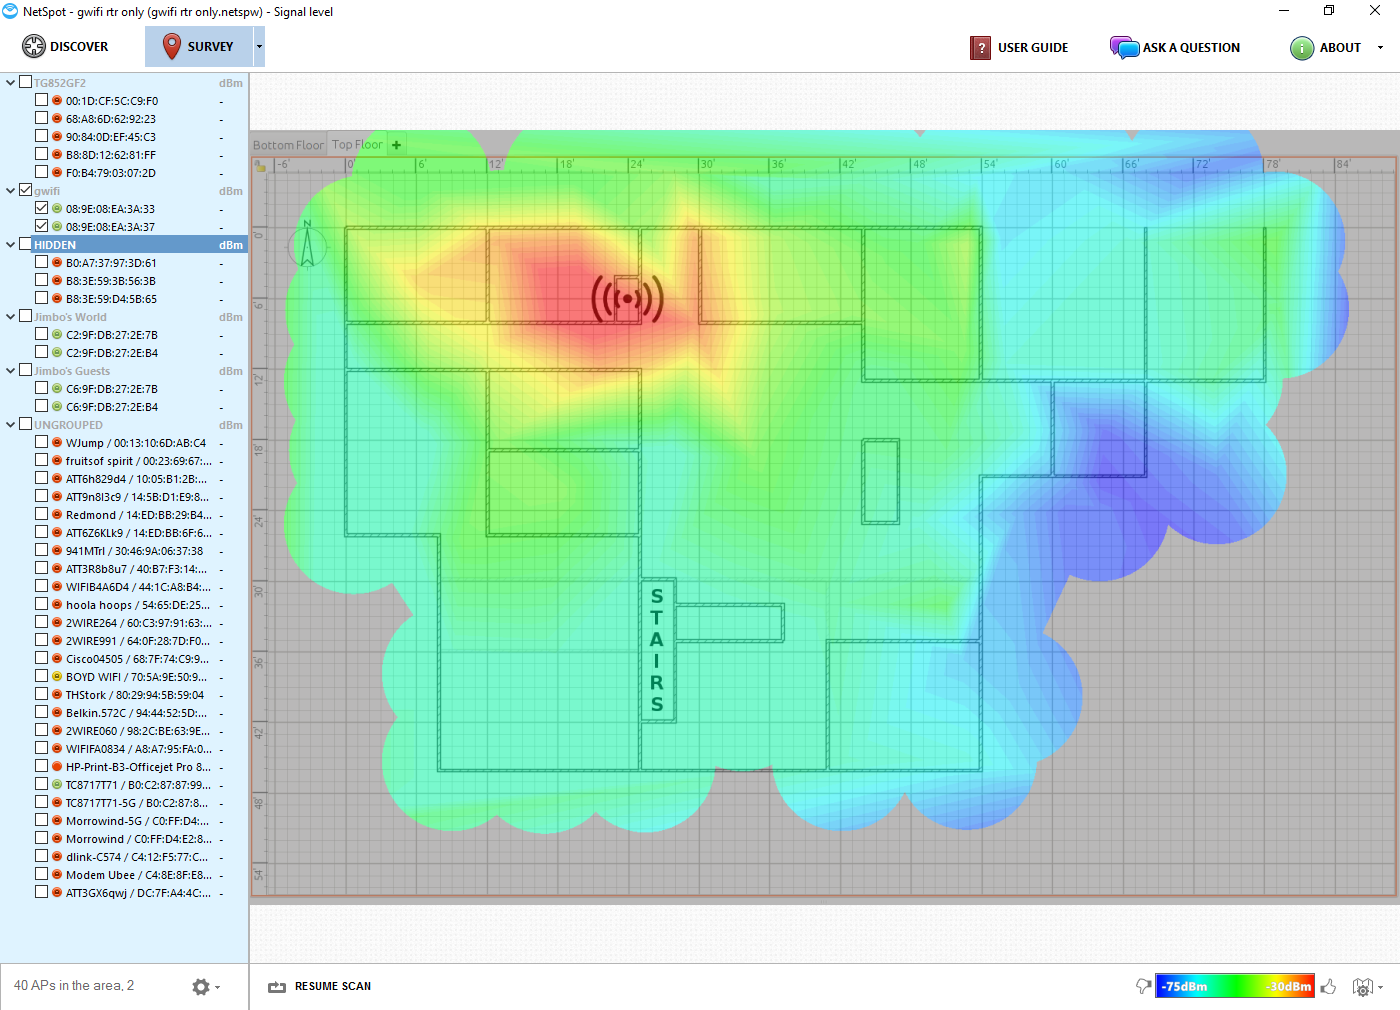This screenshot has width=1400, height=1010.
Task: Click the User Guide label
Action: 1033,48
